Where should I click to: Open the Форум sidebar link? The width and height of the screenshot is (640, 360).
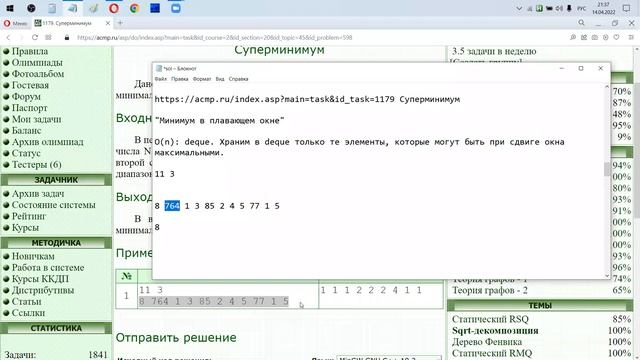(x=26, y=97)
